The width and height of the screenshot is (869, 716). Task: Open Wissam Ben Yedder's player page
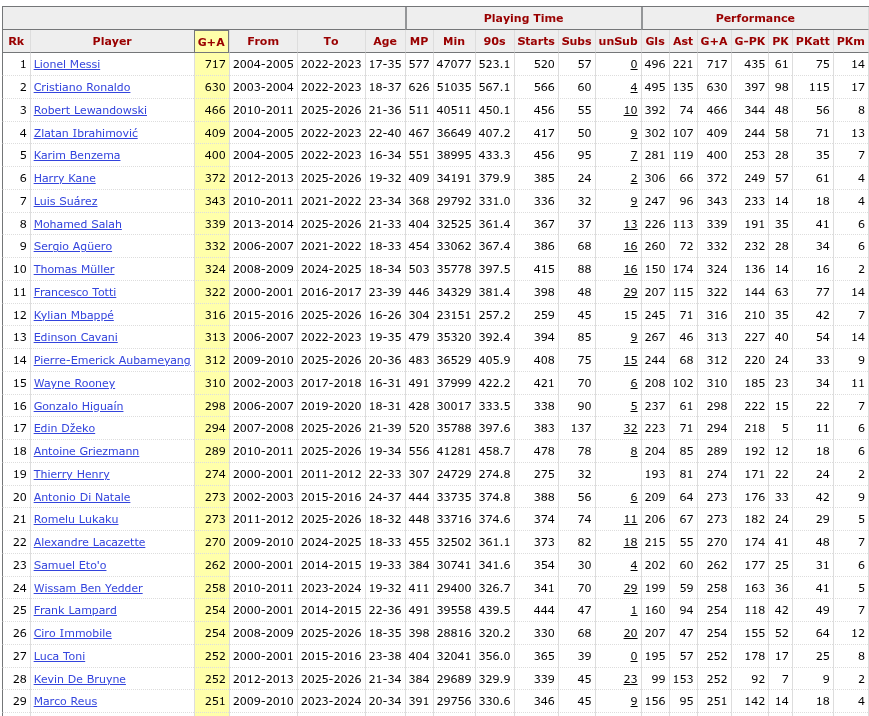tap(88, 588)
